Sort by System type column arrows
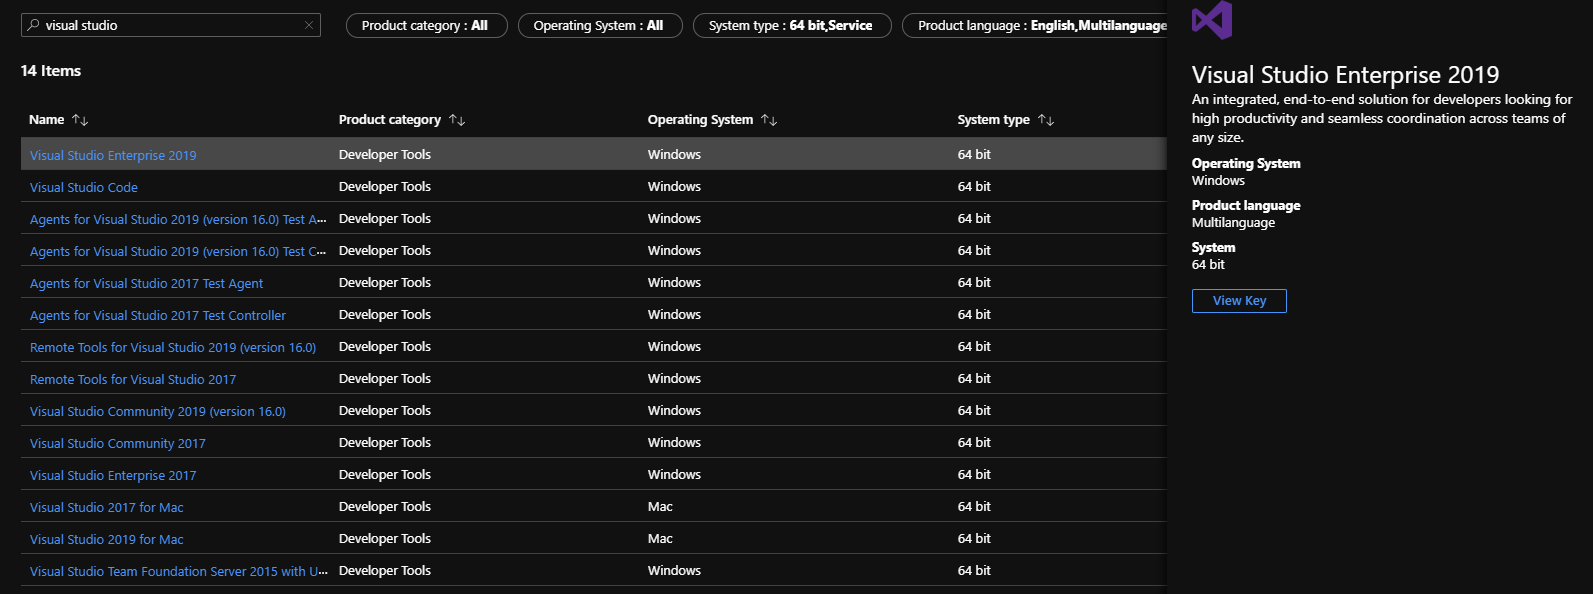1593x594 pixels. 1046,120
